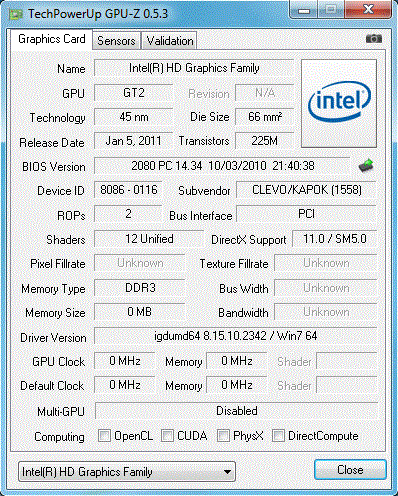Screen dimensions: 398x496
Task: Click the Subvendor field CLEVO/KAPOK (1558)
Action: (x=306, y=190)
